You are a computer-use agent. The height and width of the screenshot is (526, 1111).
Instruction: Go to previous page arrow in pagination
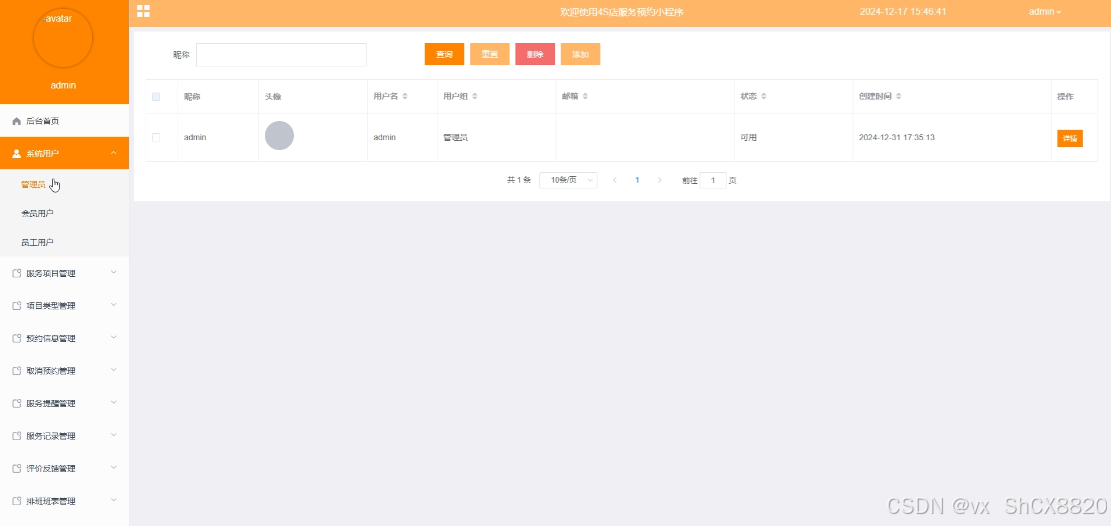(x=615, y=180)
